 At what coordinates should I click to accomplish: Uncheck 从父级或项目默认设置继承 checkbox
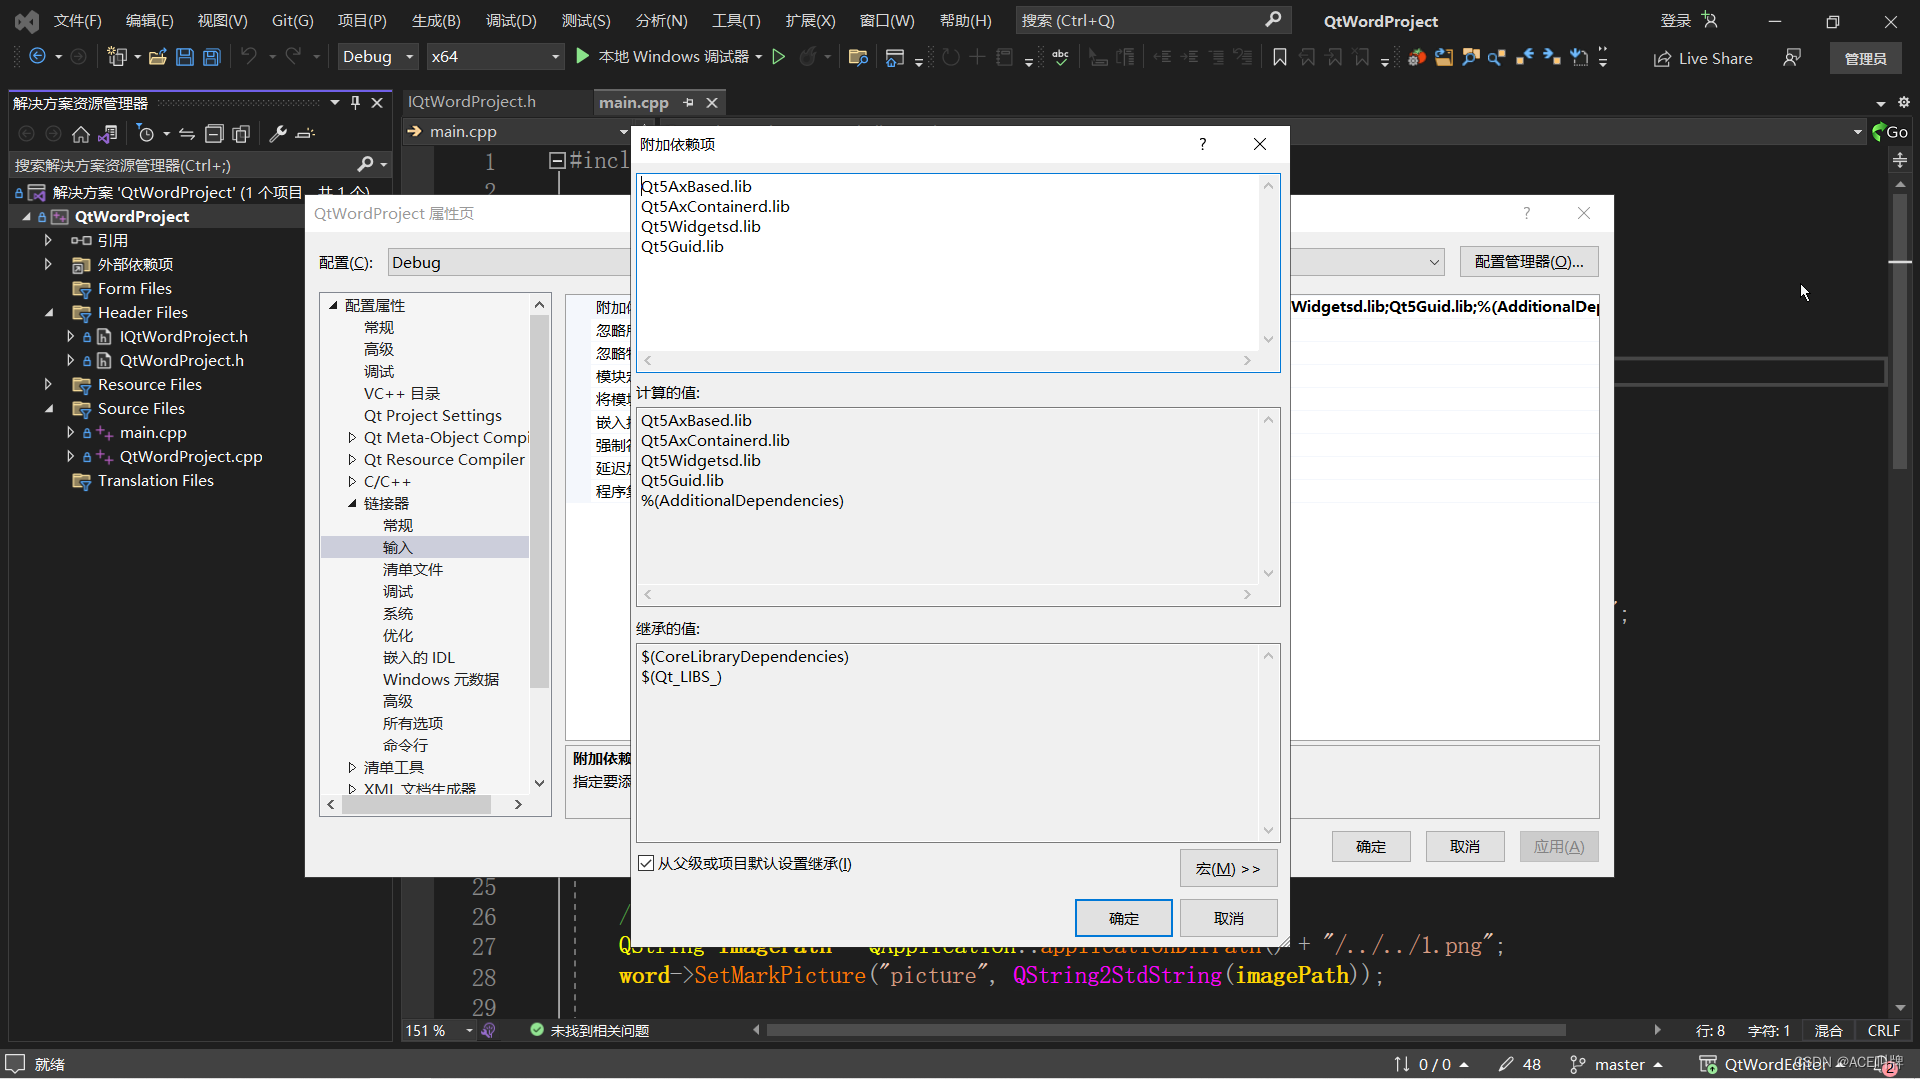pyautogui.click(x=646, y=863)
